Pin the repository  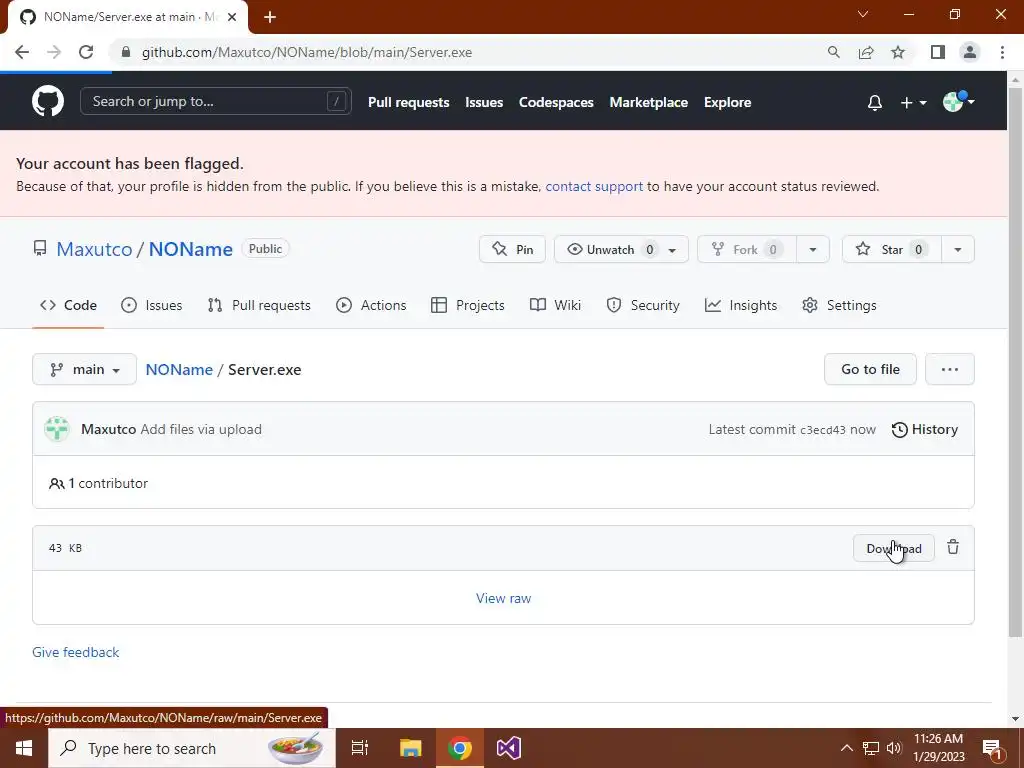pyautogui.click(x=512, y=249)
